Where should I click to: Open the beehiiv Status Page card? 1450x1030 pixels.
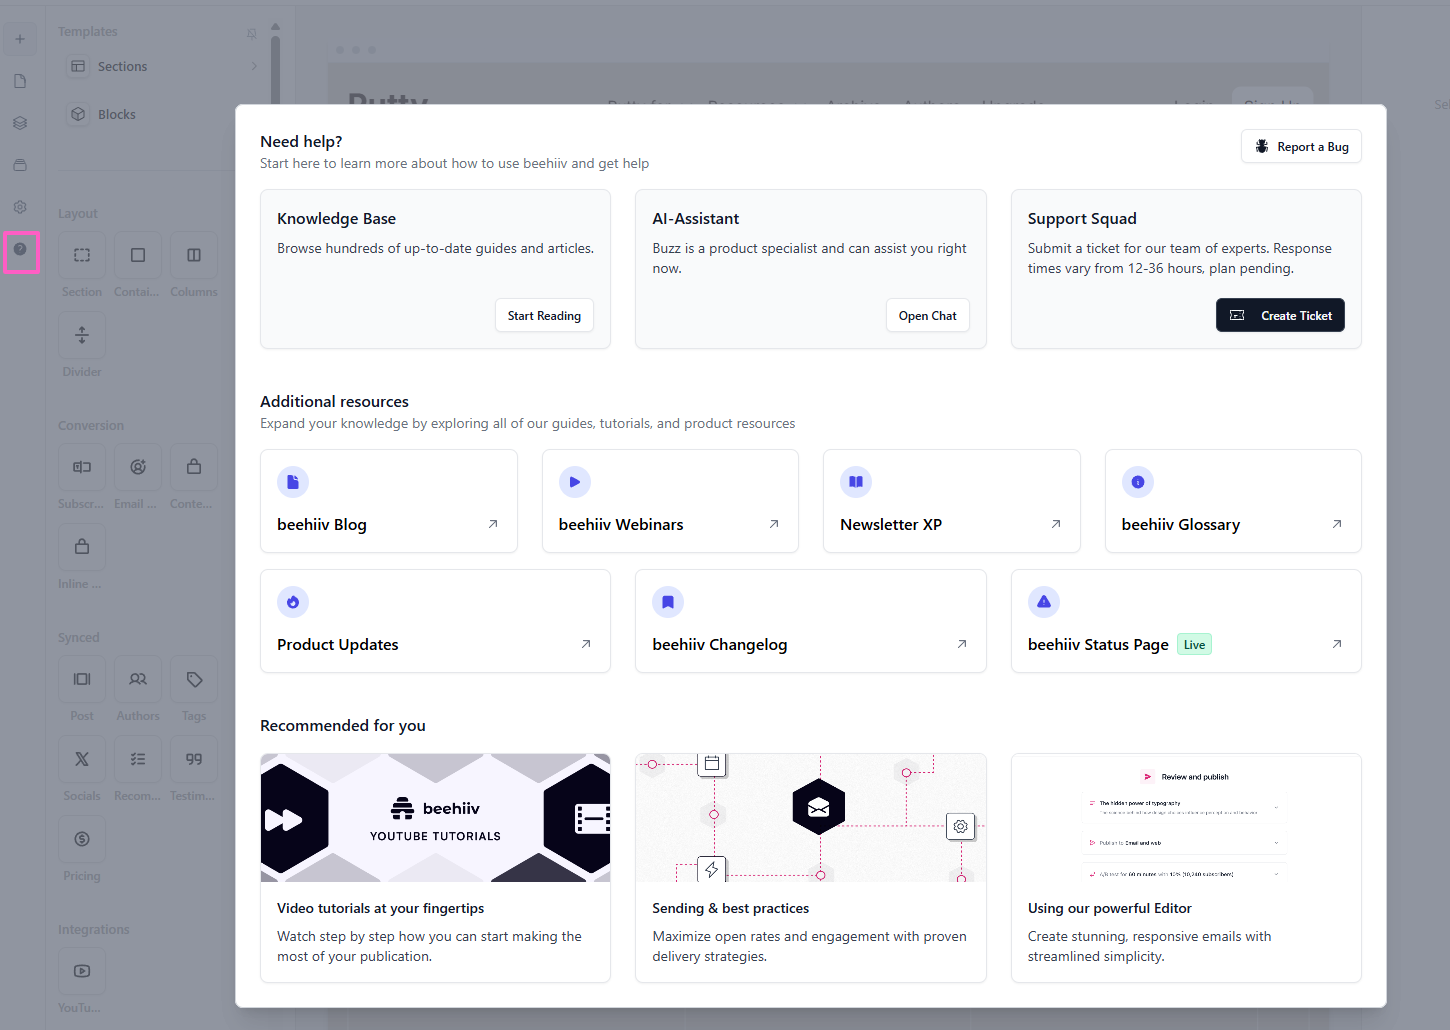pos(1185,621)
